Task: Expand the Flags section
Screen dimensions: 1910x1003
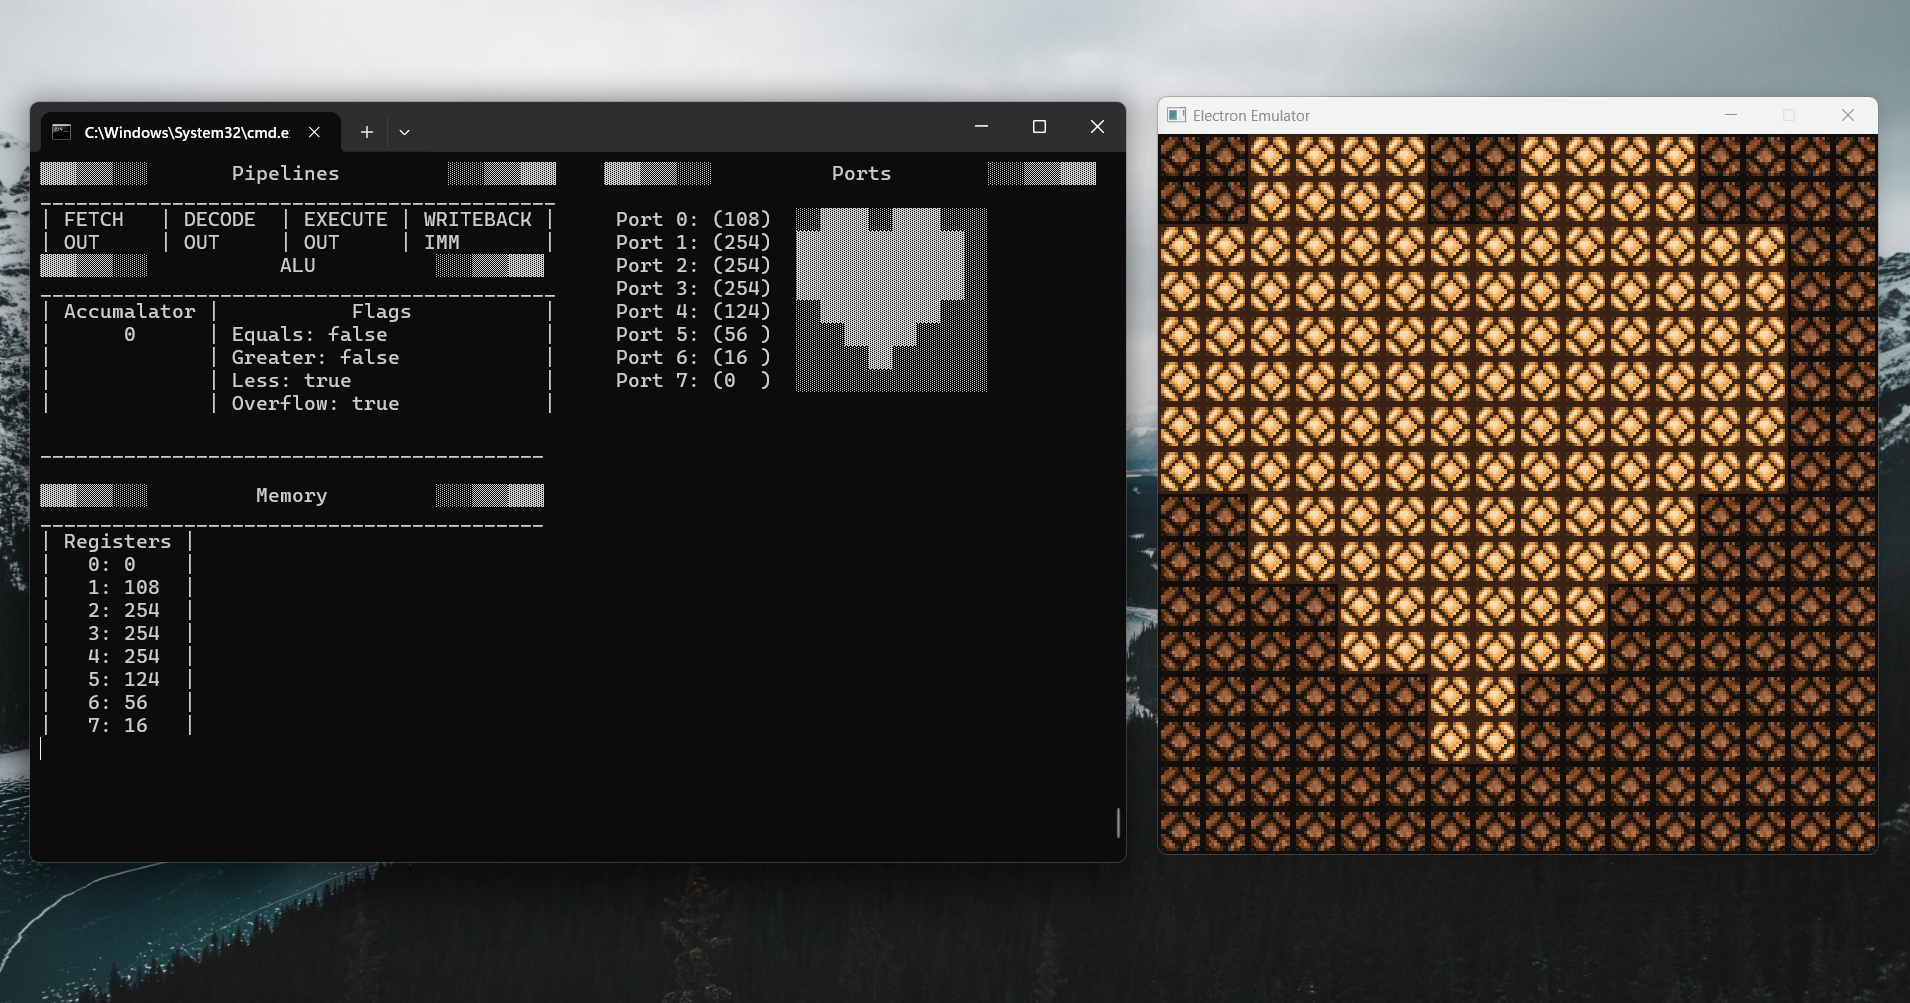Action: 380,311
